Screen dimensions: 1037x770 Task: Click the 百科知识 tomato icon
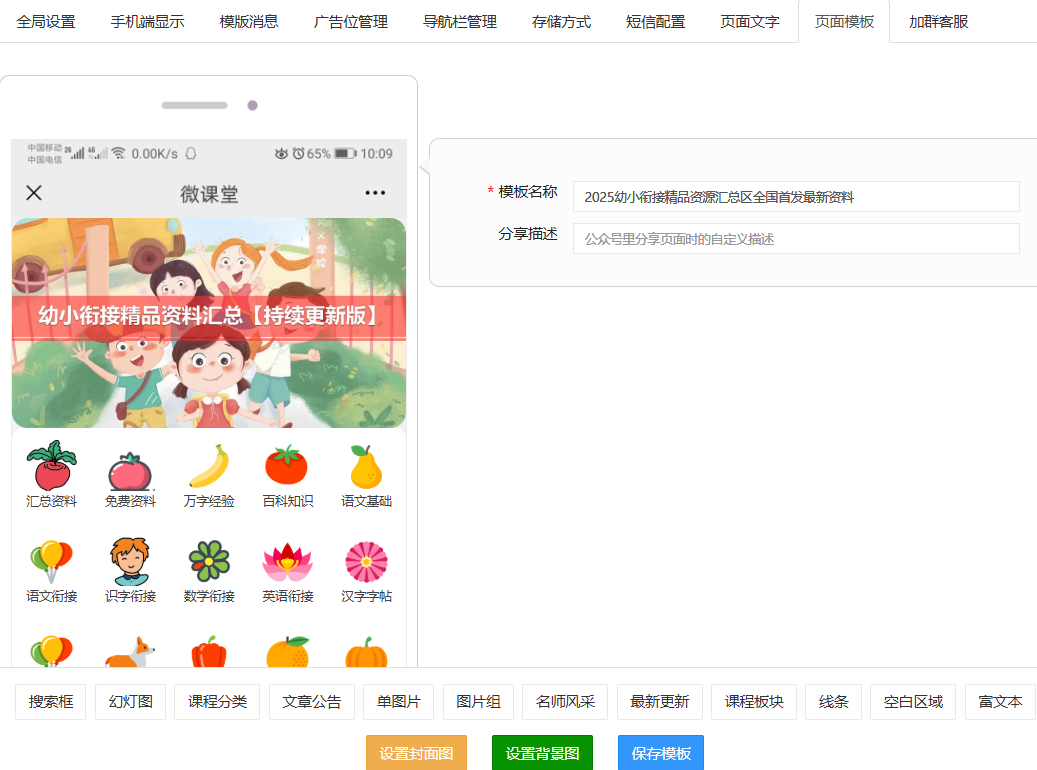[x=287, y=466]
